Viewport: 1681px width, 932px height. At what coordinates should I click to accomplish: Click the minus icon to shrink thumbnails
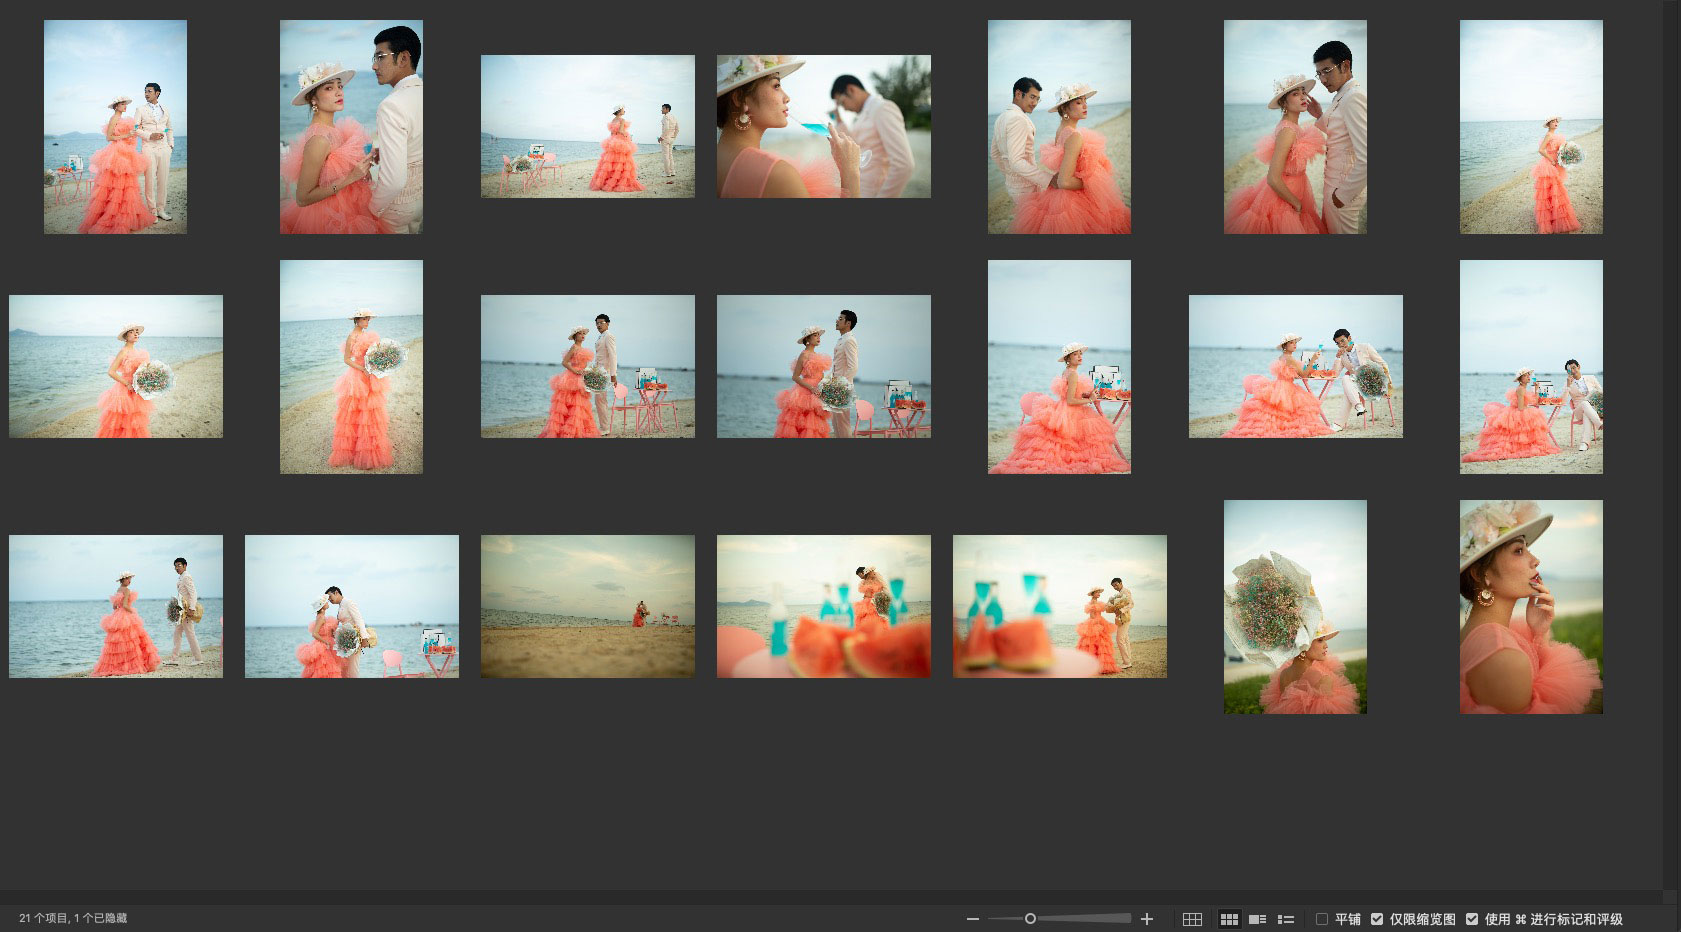(x=972, y=919)
